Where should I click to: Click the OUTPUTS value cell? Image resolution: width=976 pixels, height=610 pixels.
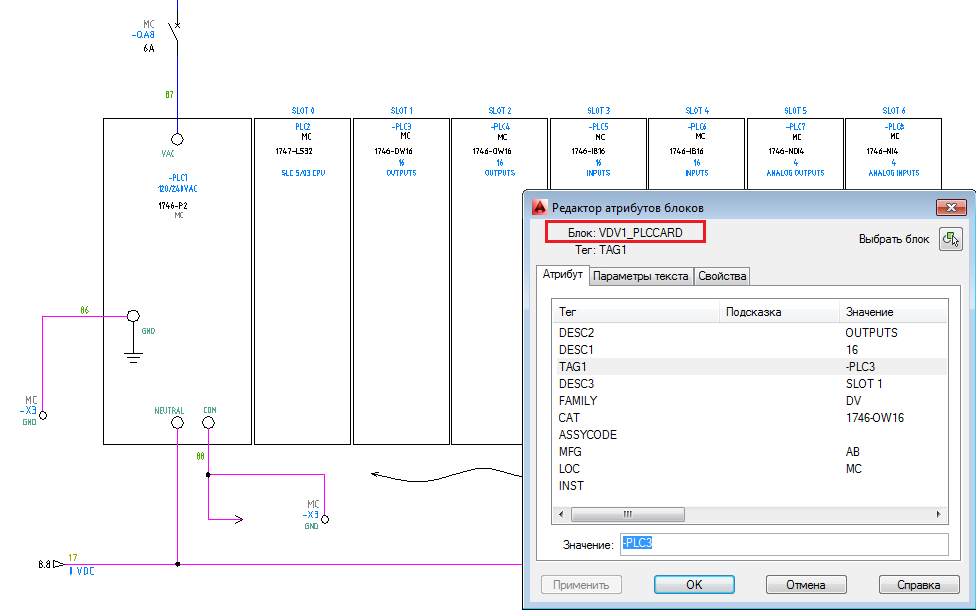coord(871,333)
